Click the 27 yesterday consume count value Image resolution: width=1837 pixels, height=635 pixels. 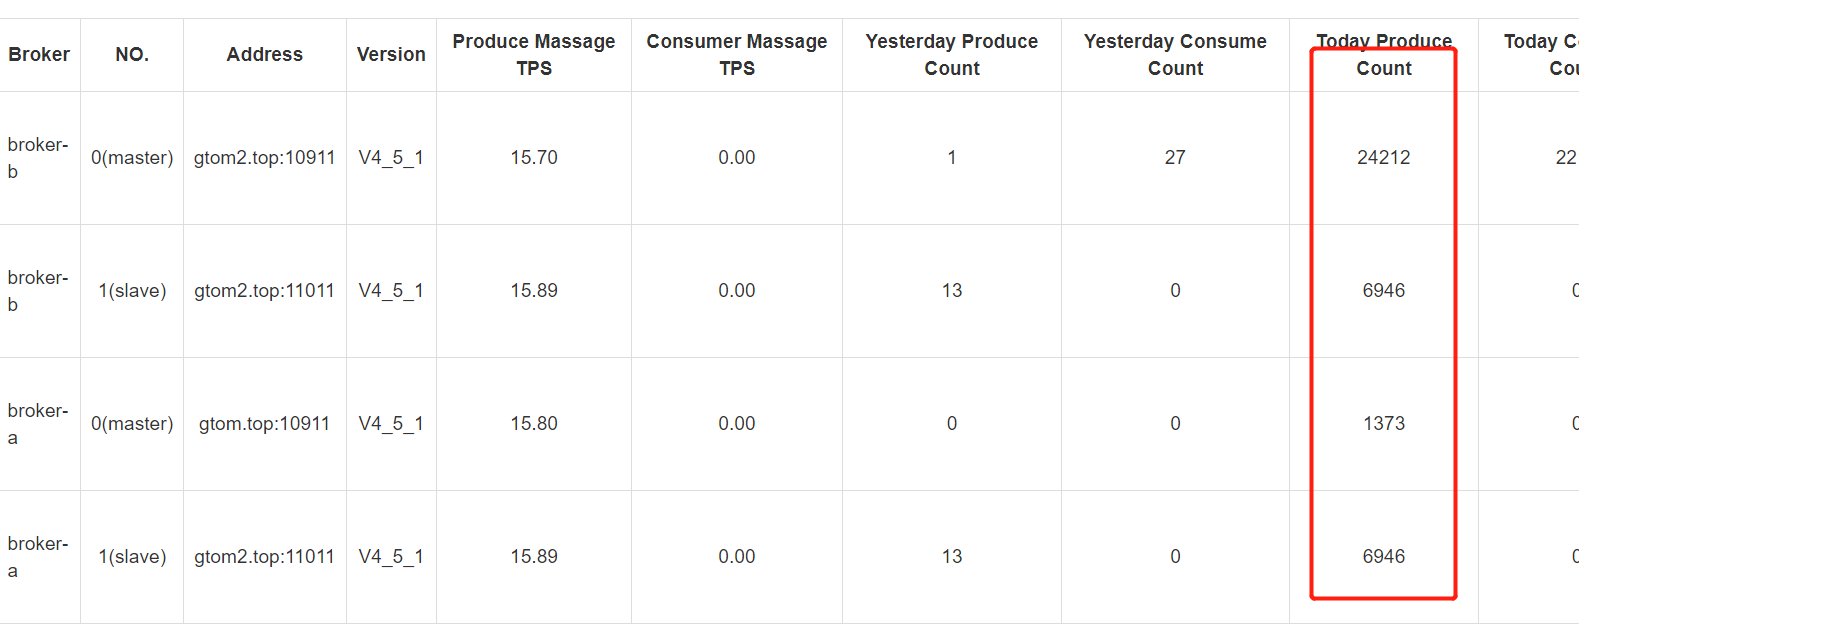coord(1175,158)
